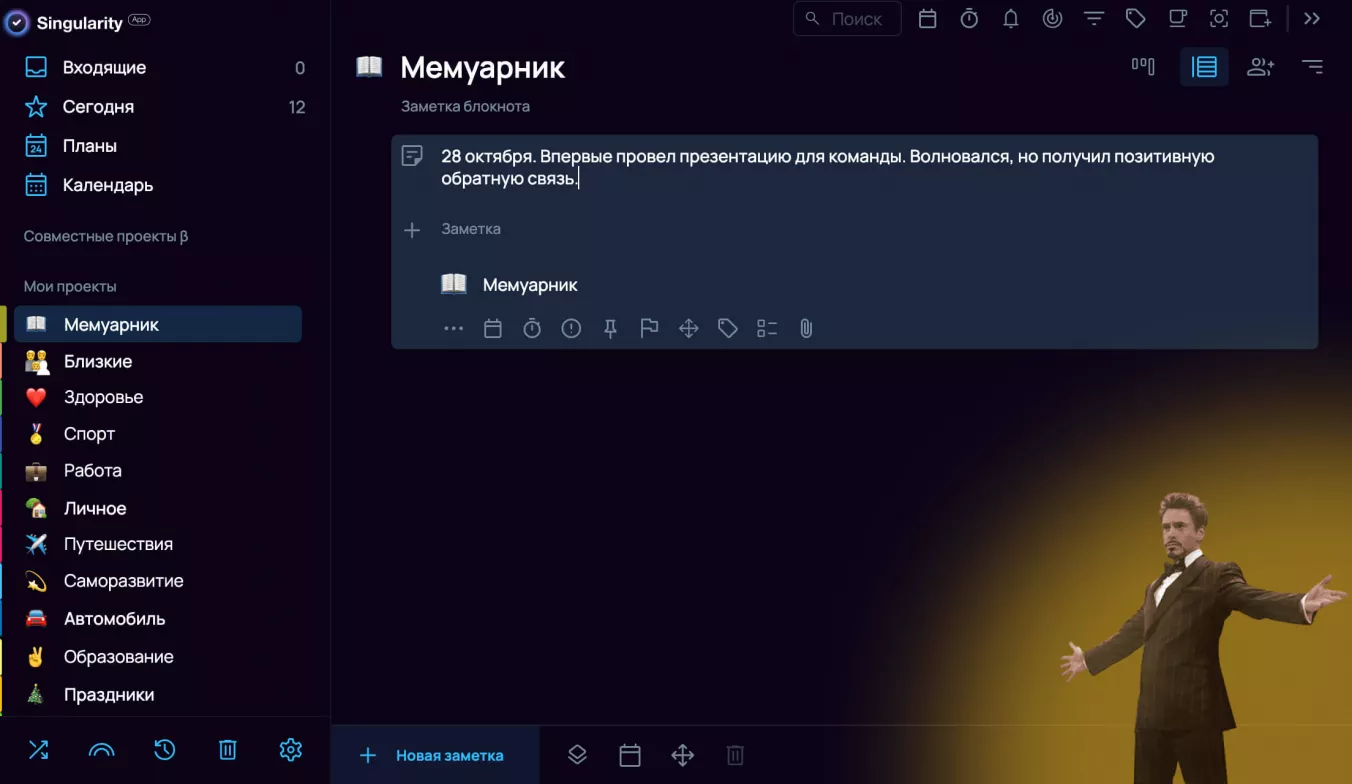The height and width of the screenshot is (784, 1352).
Task: Open the shuffle icon in sidebar footer
Action: click(38, 749)
